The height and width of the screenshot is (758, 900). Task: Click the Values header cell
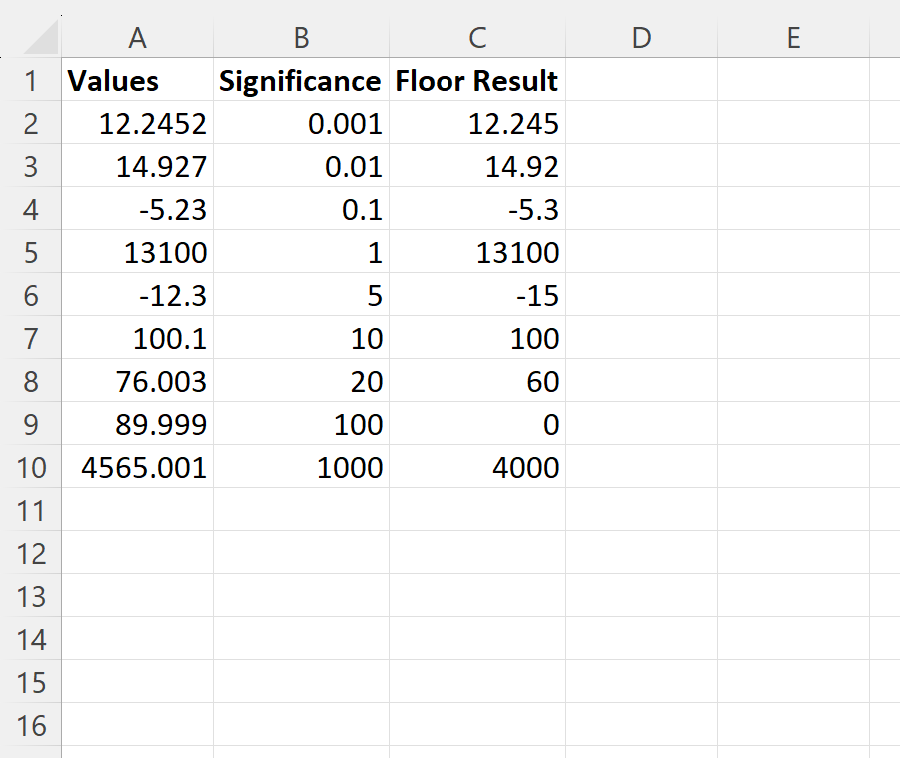click(x=137, y=81)
